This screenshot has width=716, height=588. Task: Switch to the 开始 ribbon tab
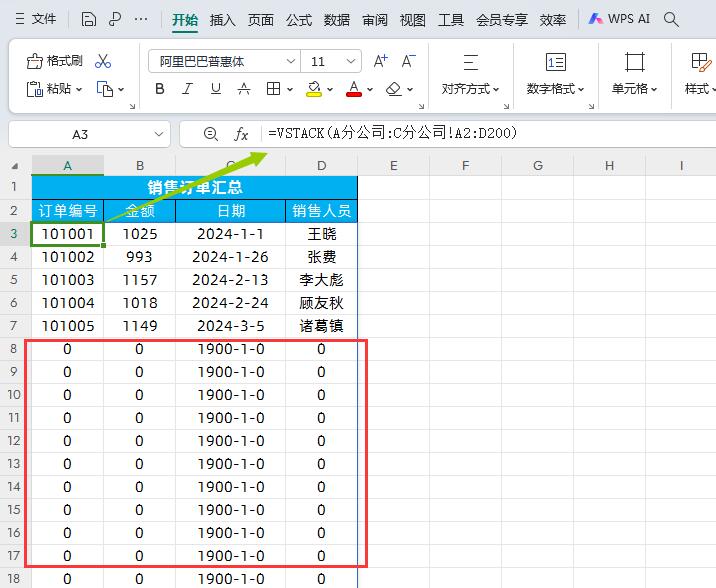pos(185,20)
